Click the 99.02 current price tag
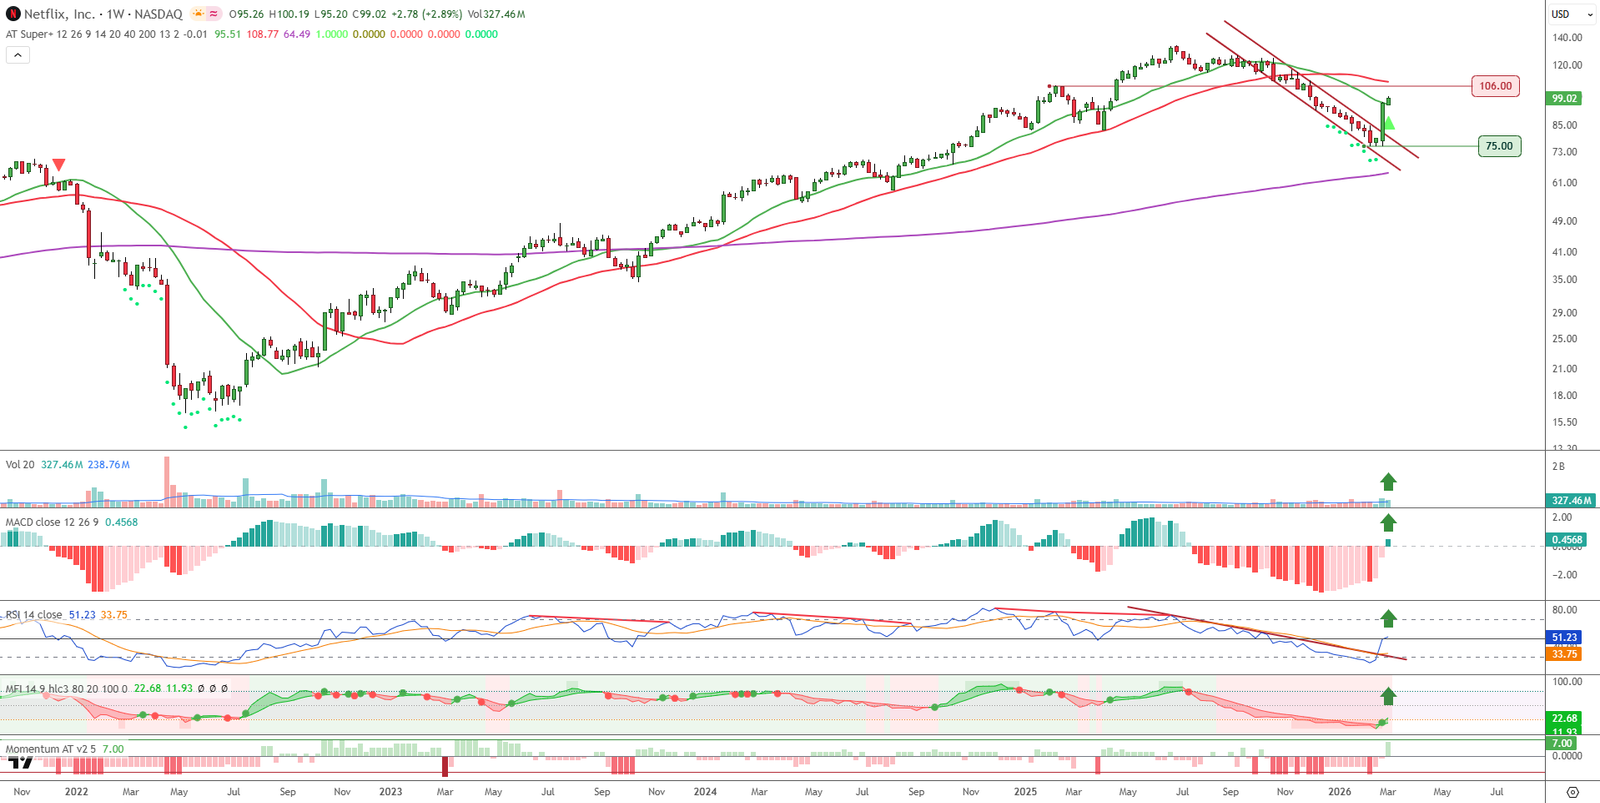Screen dimensions: 1600x803 1563,98
